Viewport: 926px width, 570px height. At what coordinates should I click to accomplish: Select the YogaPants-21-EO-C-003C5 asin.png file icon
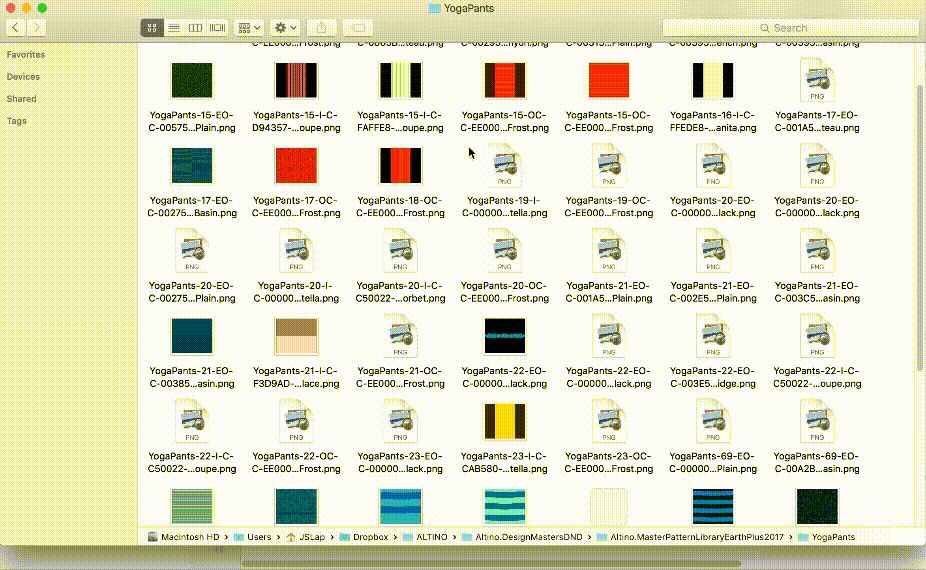point(817,250)
